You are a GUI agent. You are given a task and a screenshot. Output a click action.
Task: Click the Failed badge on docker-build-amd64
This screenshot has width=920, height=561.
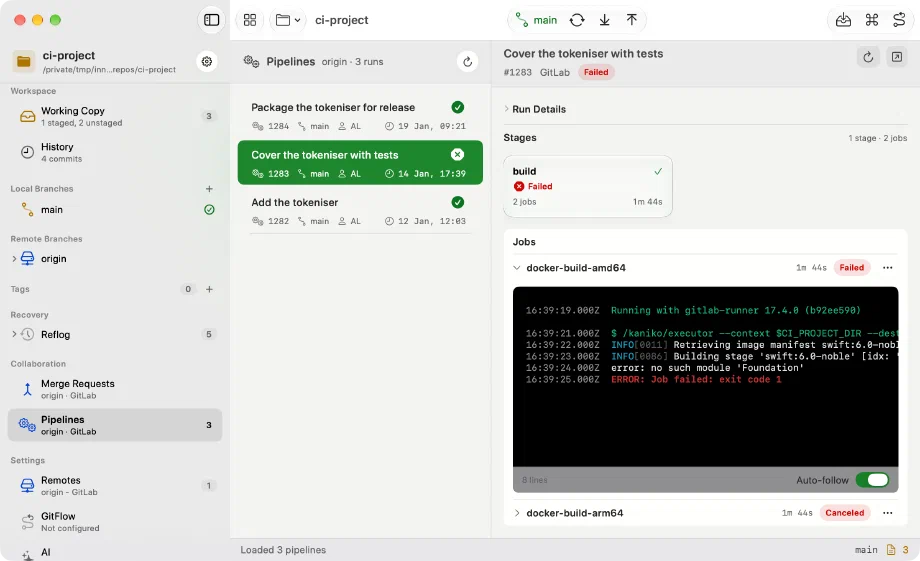[x=851, y=268]
